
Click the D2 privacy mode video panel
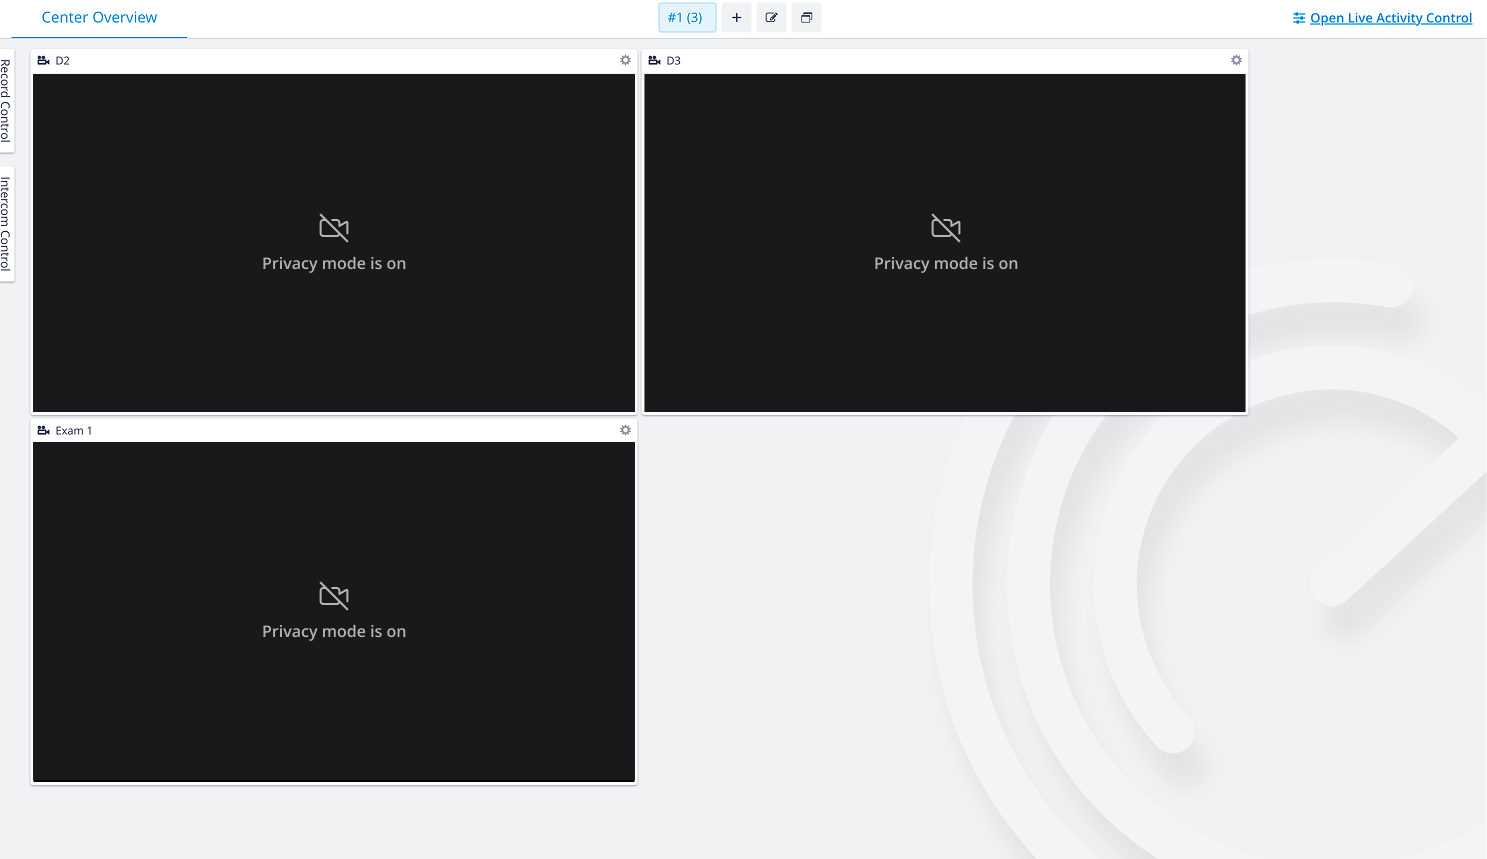pyautogui.click(x=334, y=243)
